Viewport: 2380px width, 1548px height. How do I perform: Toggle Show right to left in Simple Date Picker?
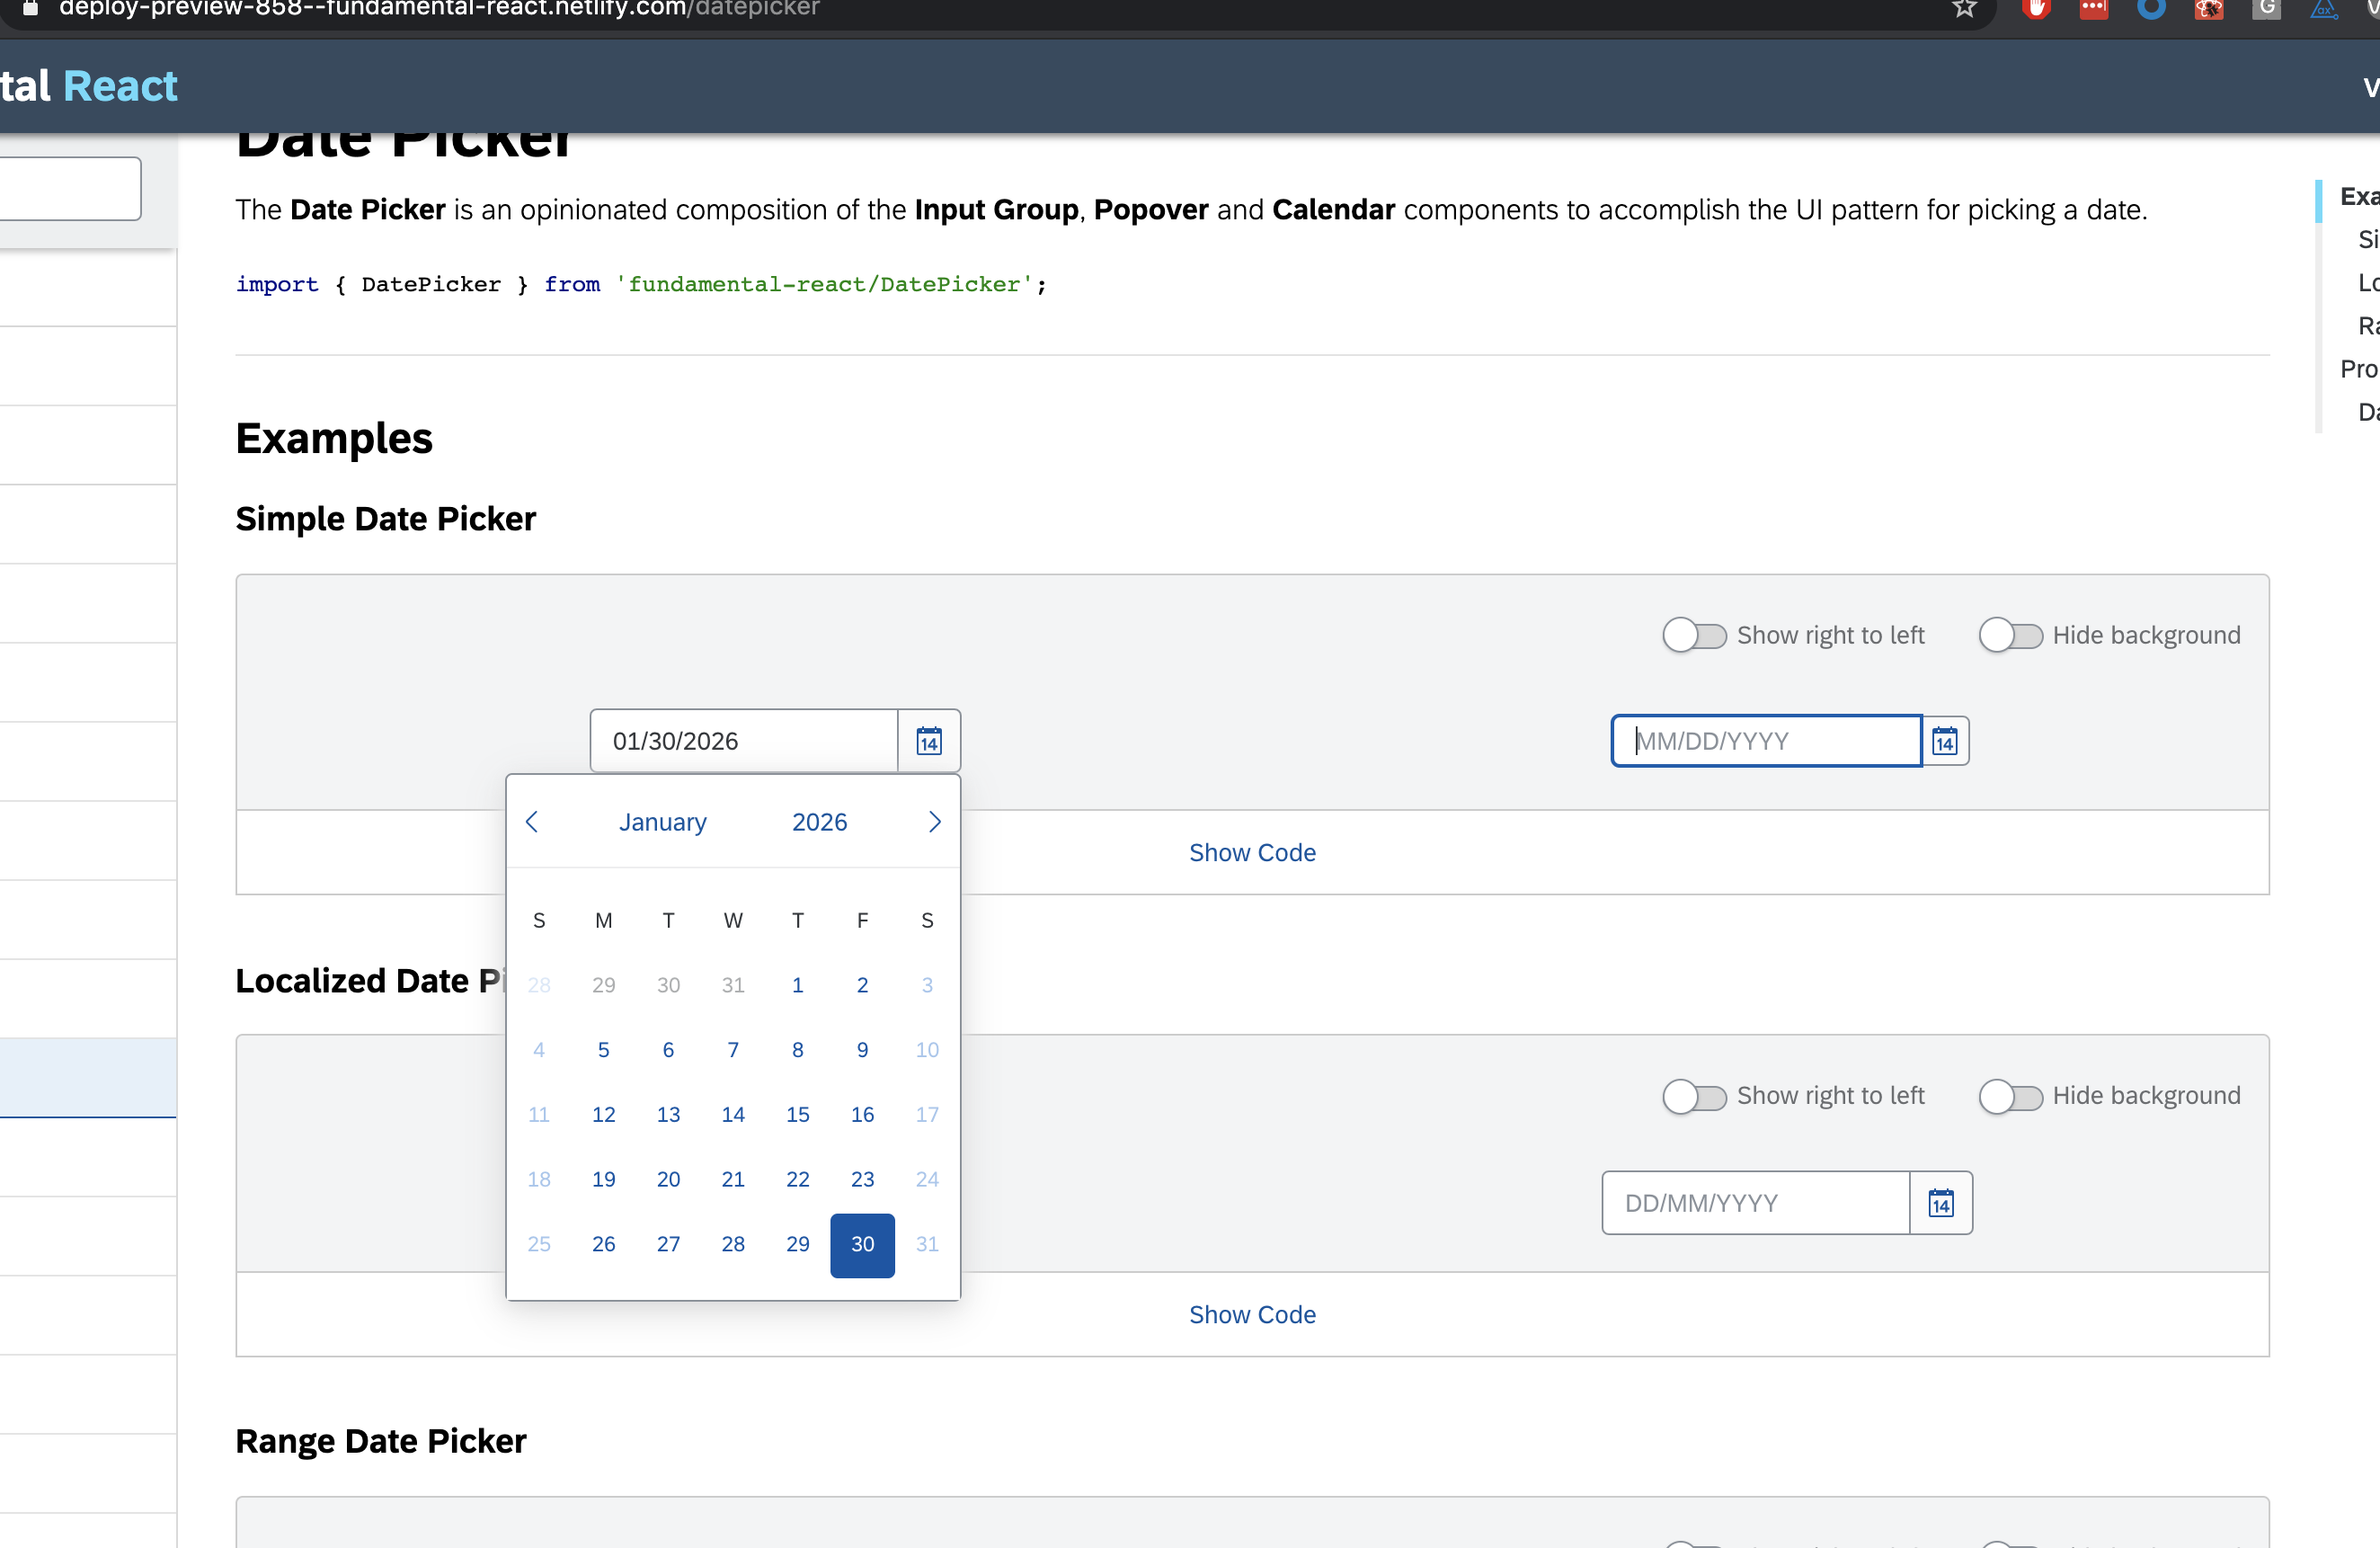(x=1695, y=635)
